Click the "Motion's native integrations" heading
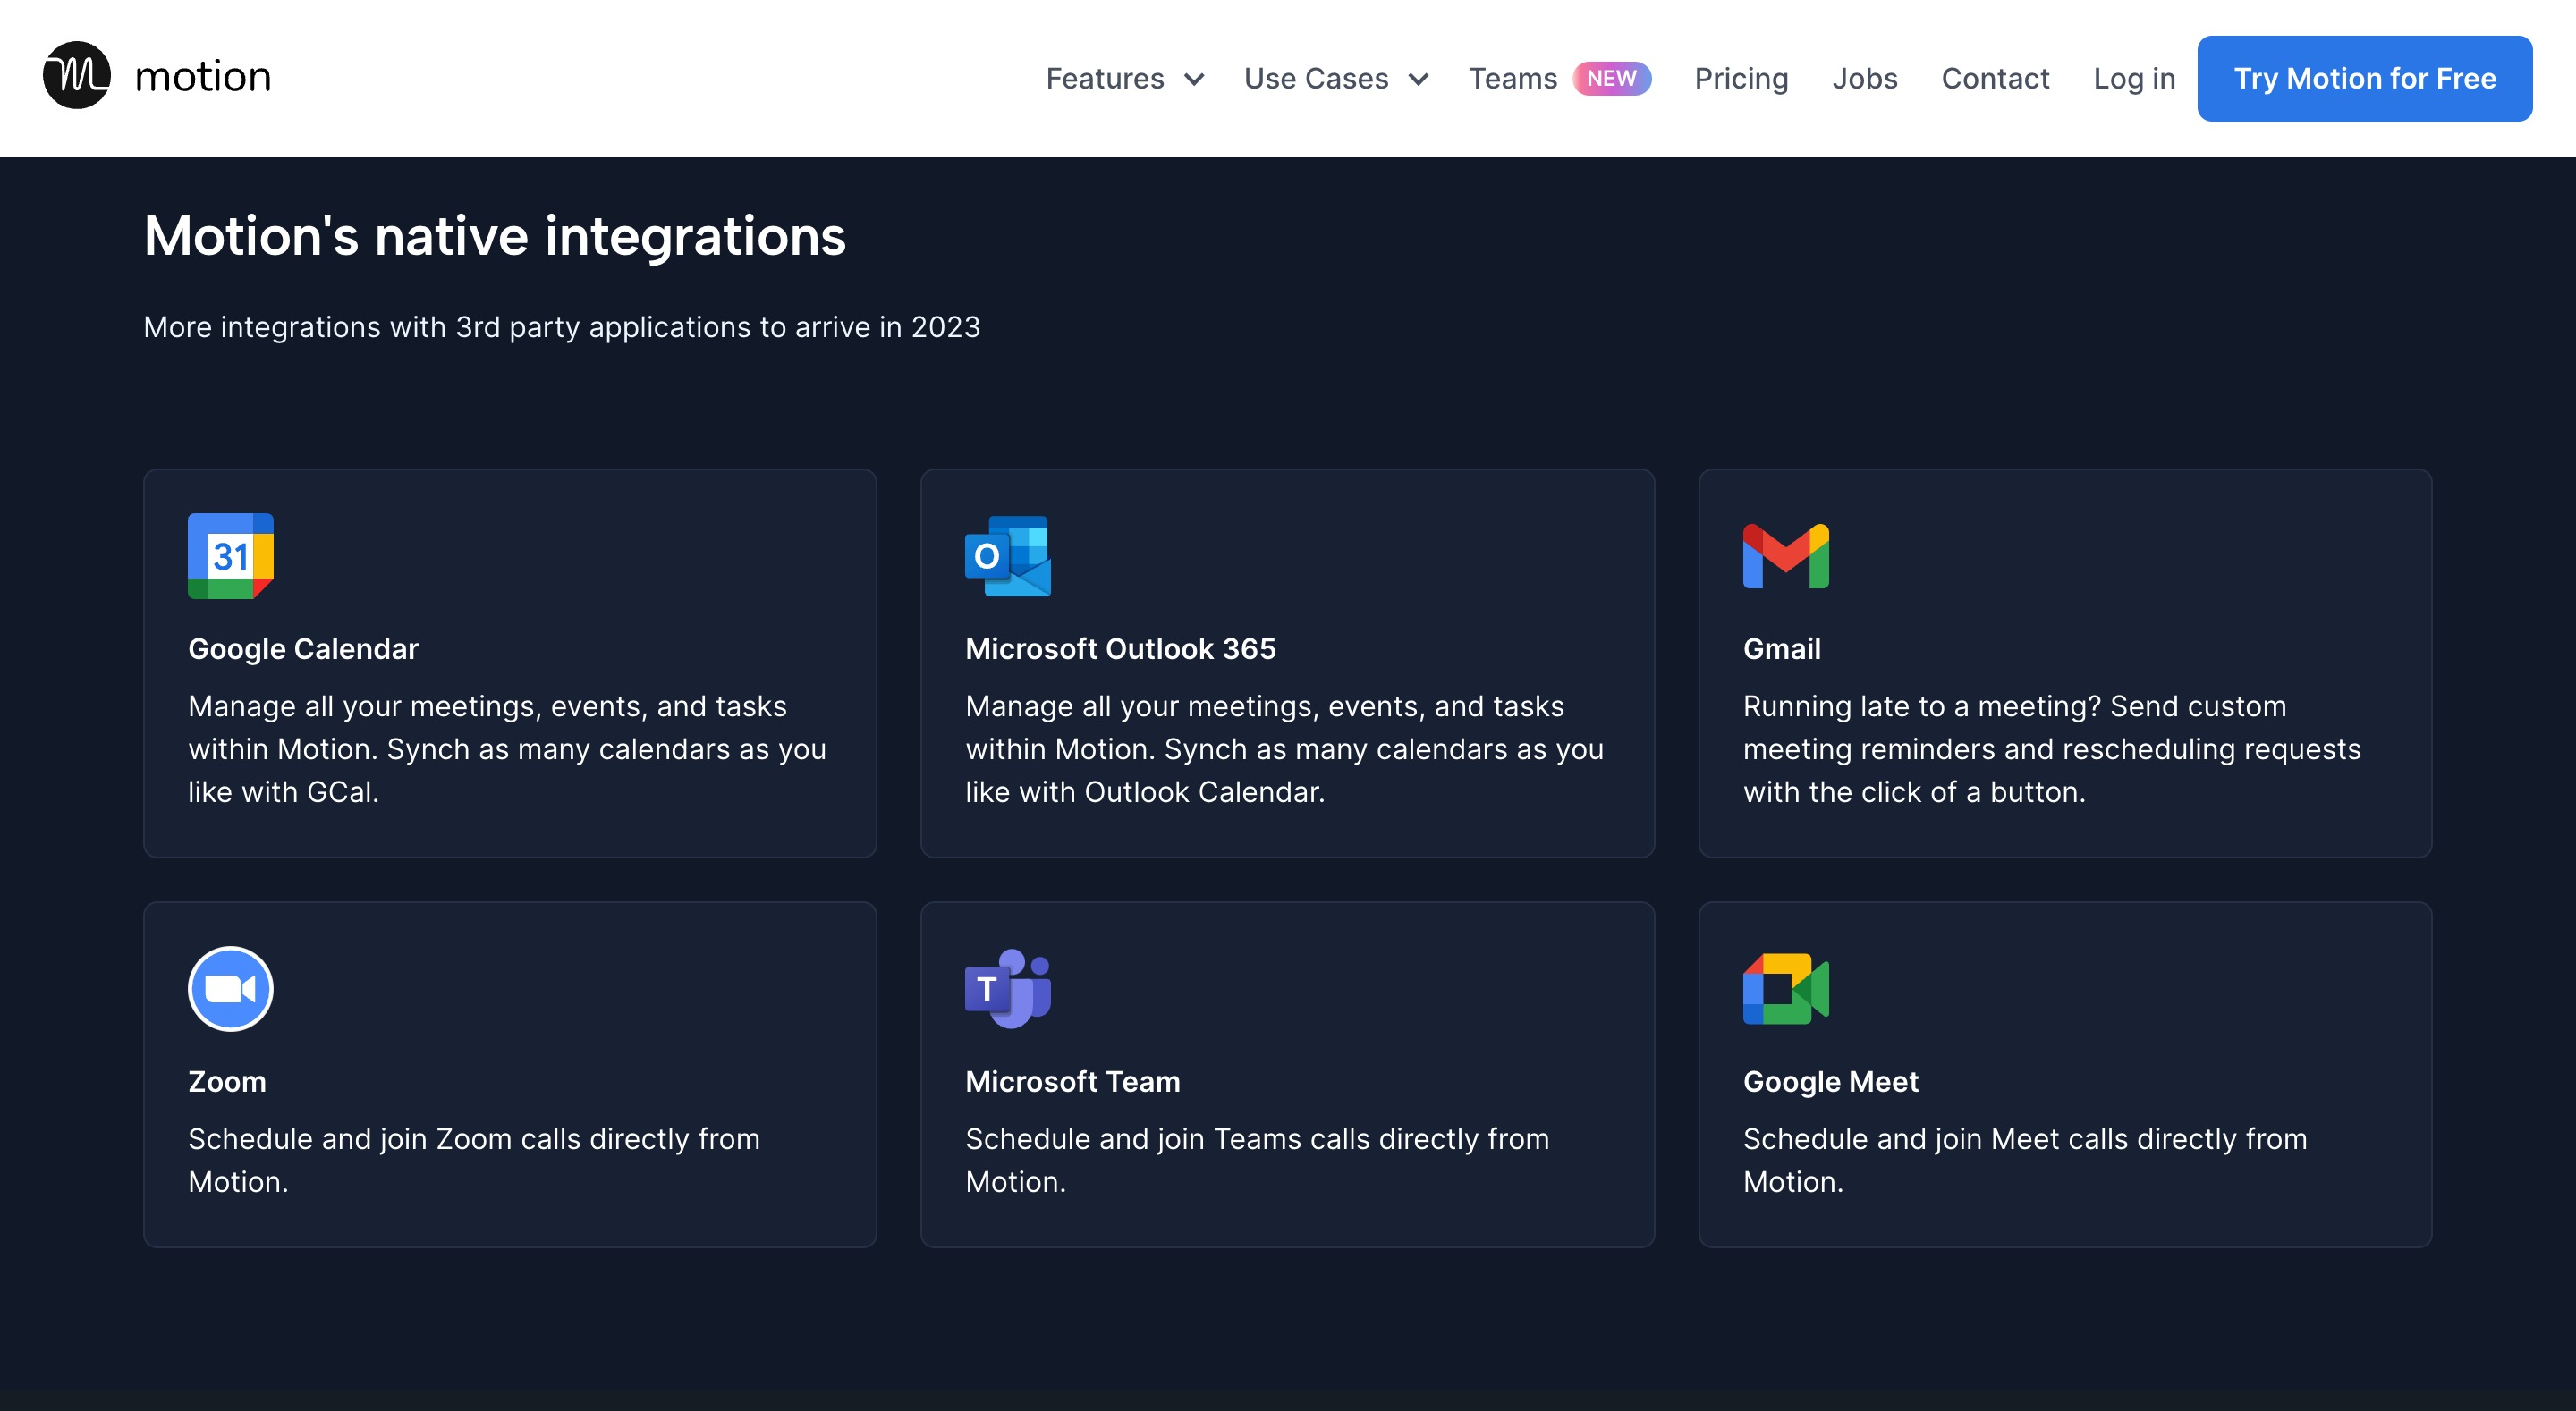This screenshot has height=1411, width=2576. [x=495, y=237]
